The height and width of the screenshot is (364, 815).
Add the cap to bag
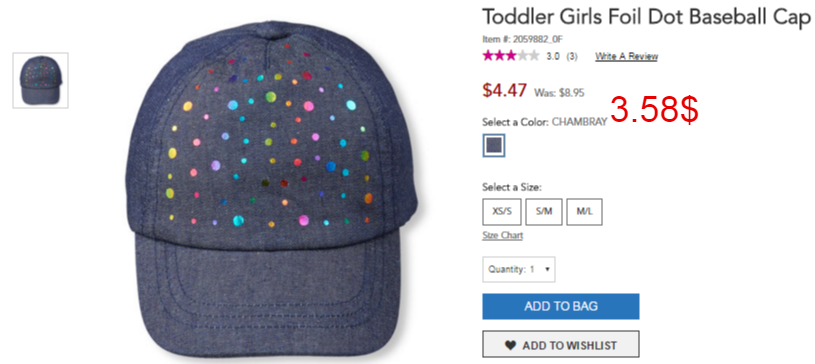coord(561,306)
